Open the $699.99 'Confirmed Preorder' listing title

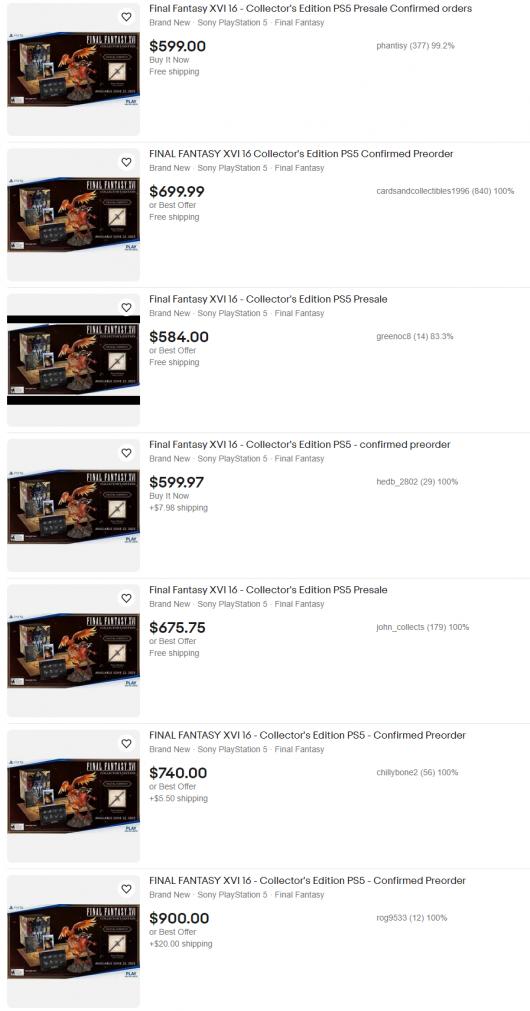(x=301, y=154)
